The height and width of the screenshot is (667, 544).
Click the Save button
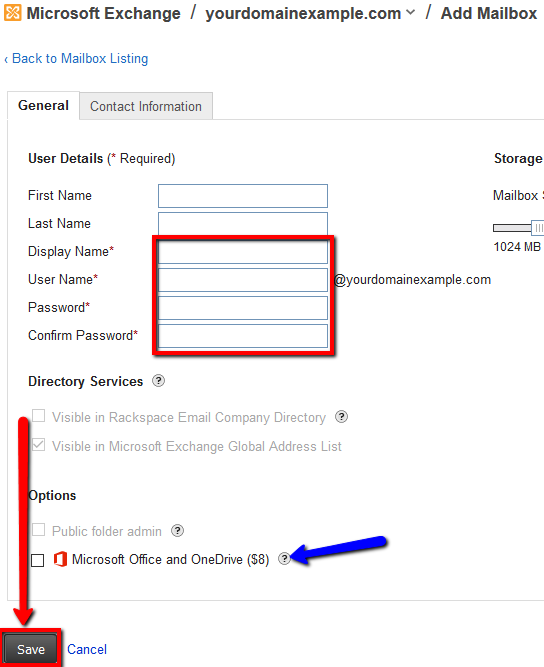[30, 649]
